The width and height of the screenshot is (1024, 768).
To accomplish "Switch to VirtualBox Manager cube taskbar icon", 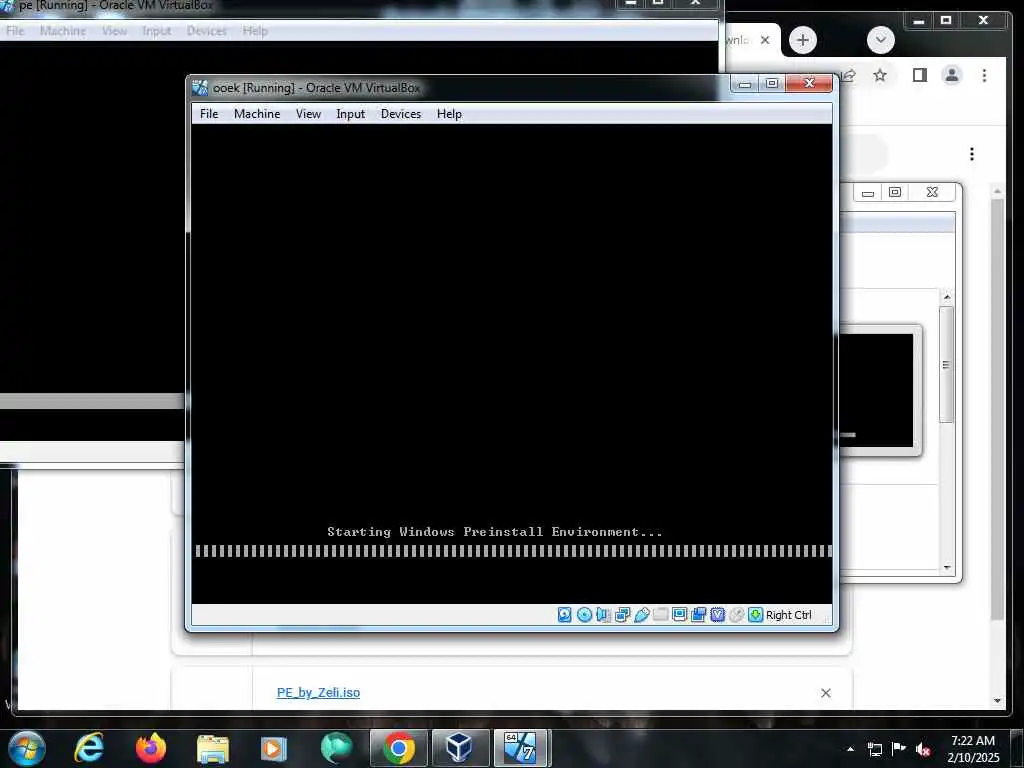I will (x=459, y=748).
